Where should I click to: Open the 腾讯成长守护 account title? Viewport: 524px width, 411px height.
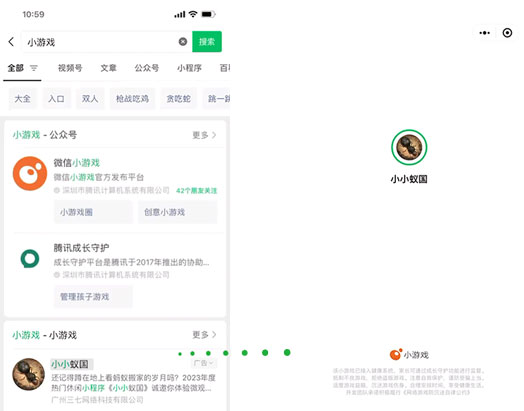pos(81,248)
